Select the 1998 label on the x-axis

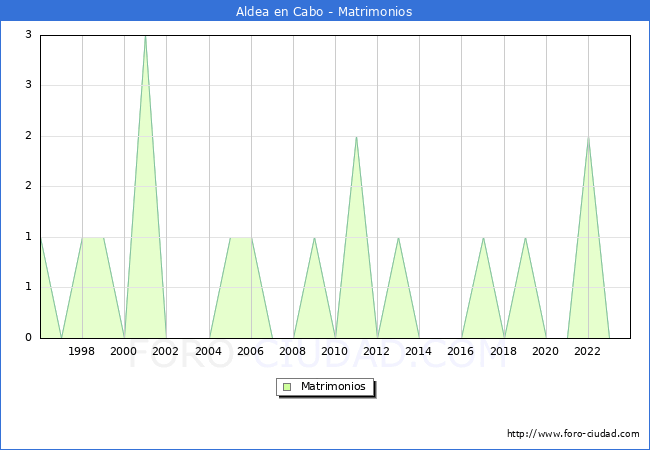(82, 351)
